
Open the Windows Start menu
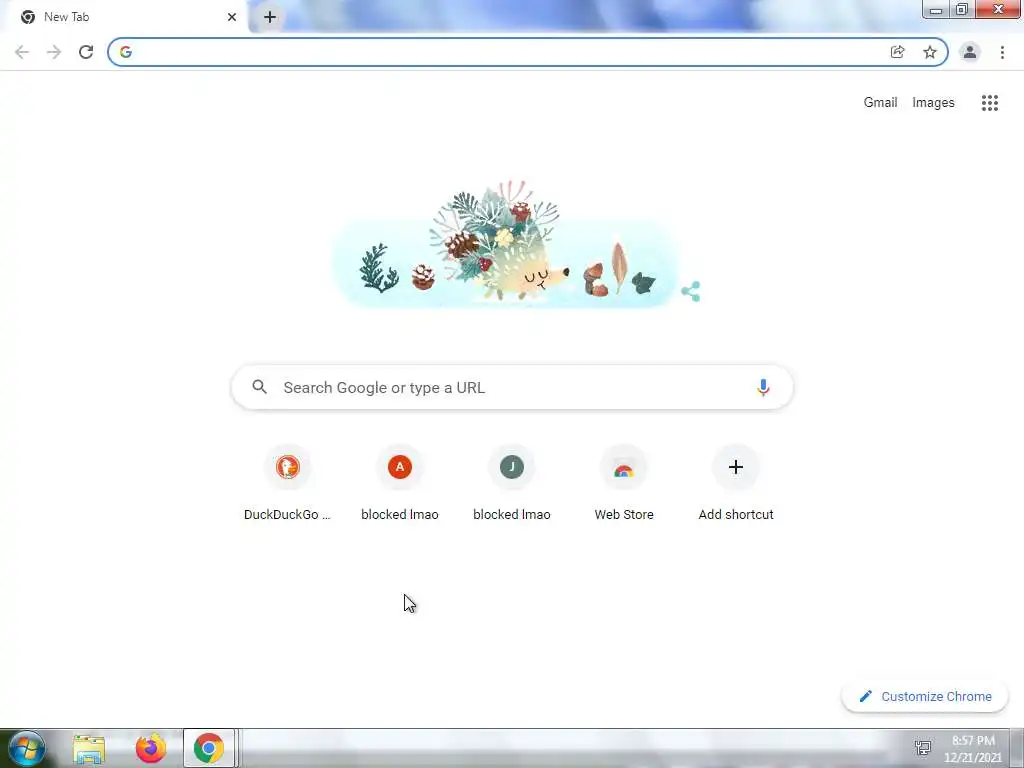point(27,748)
